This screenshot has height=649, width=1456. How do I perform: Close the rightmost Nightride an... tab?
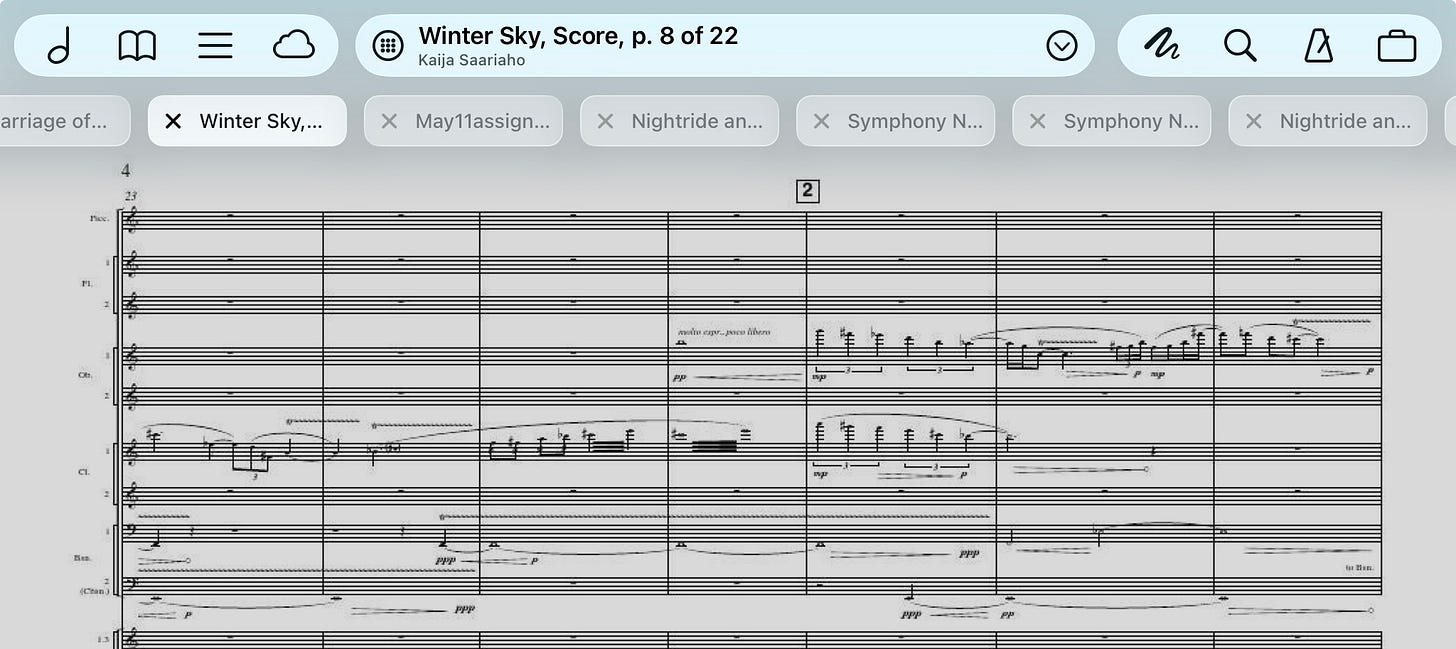pos(1253,121)
